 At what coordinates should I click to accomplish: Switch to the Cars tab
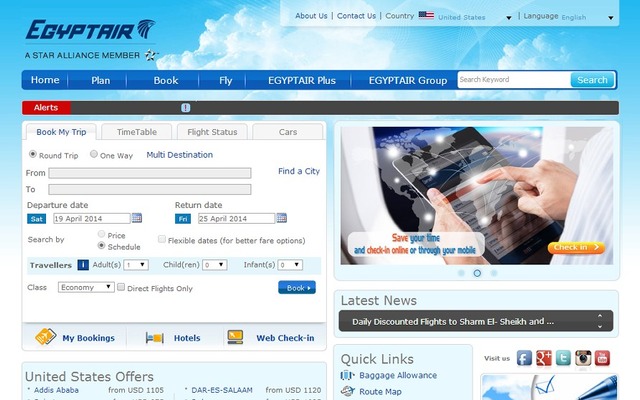[288, 132]
